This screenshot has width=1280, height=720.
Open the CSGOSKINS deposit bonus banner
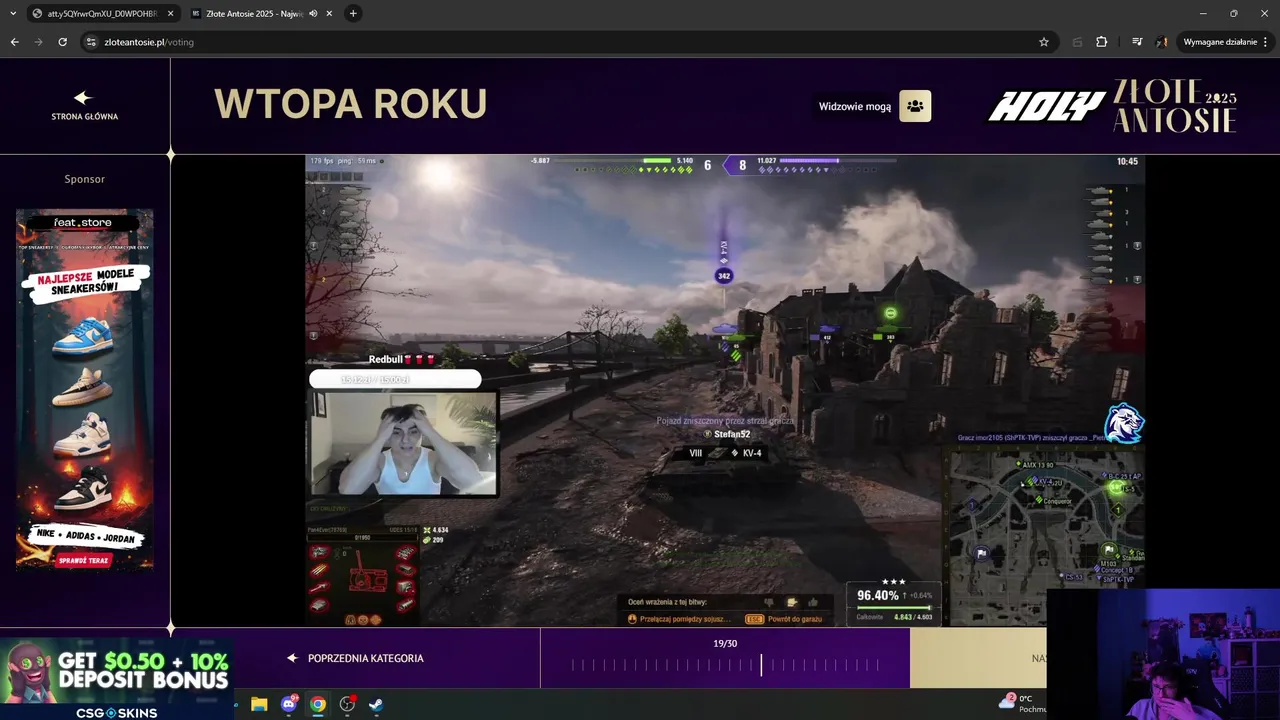click(117, 679)
